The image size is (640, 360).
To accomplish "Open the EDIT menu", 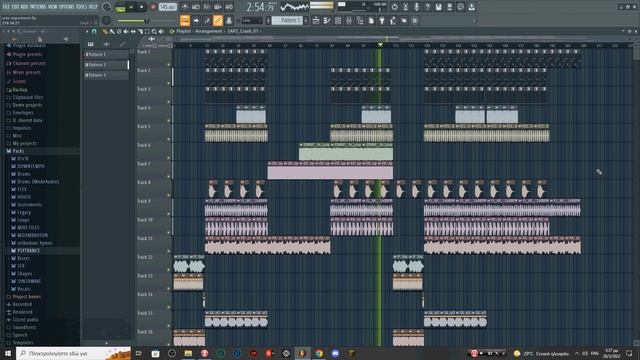I will tap(15, 7).
